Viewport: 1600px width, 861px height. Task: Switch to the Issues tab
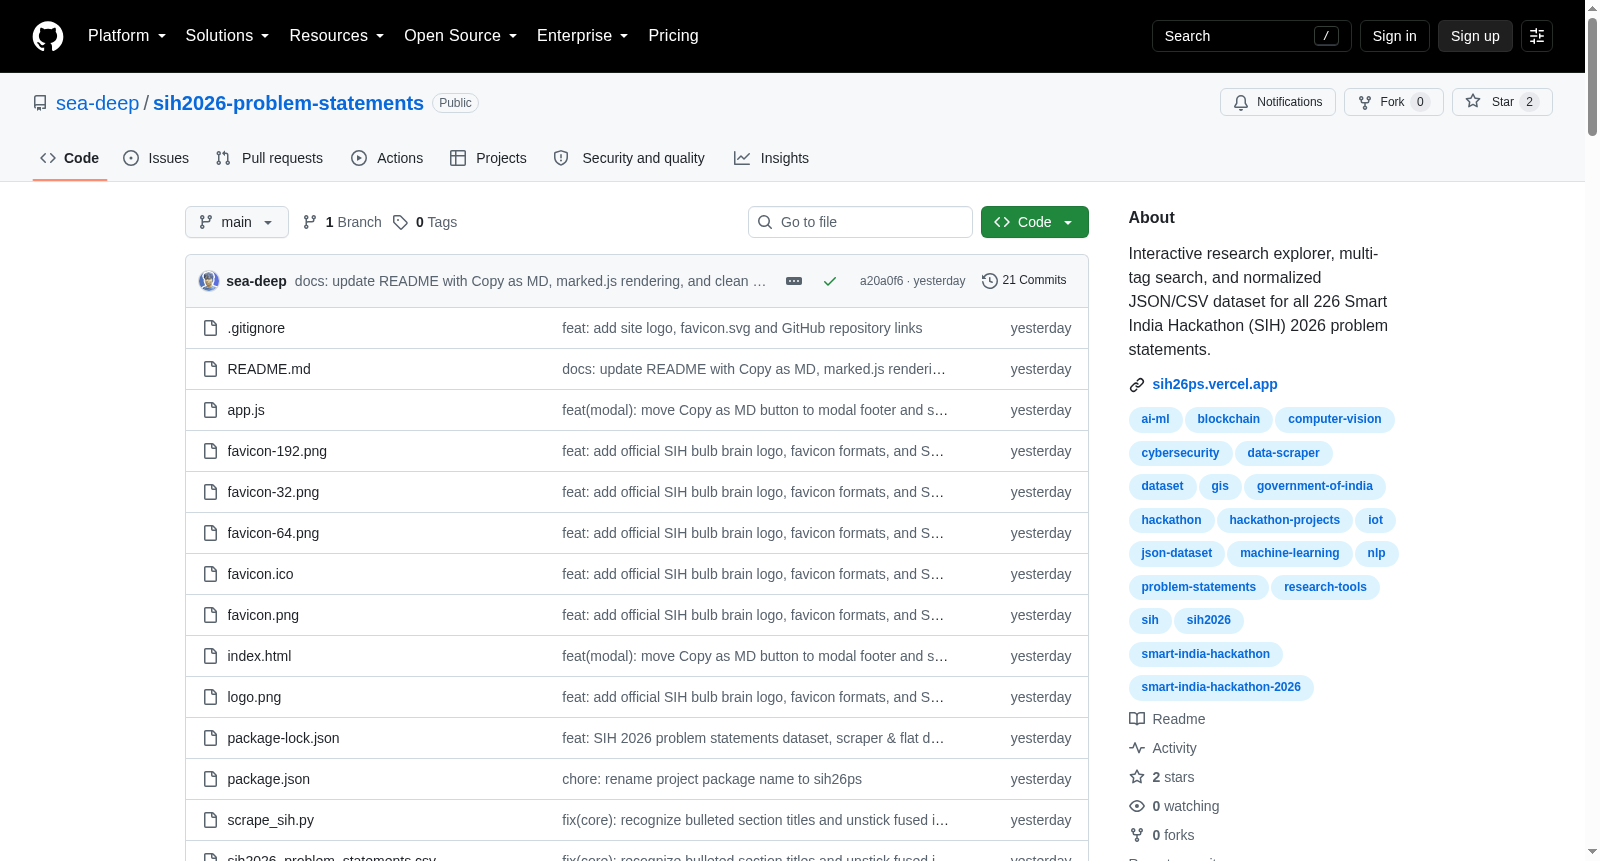pyautogui.click(x=156, y=158)
